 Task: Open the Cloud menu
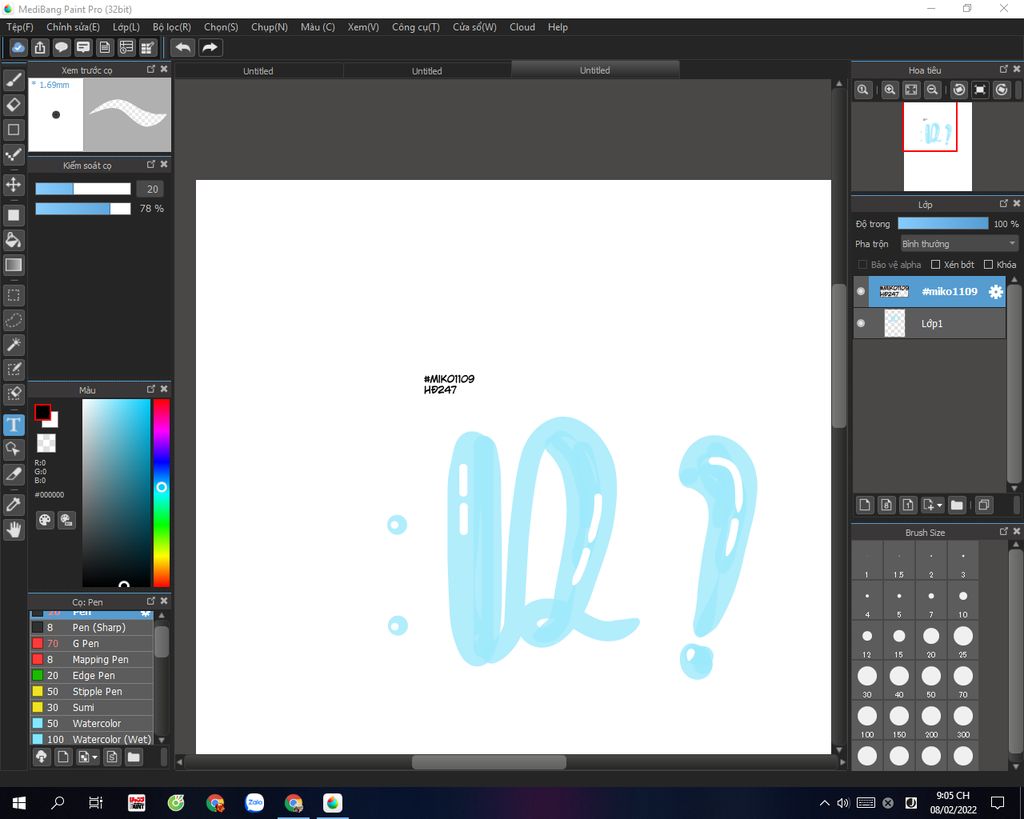pyautogui.click(x=522, y=27)
